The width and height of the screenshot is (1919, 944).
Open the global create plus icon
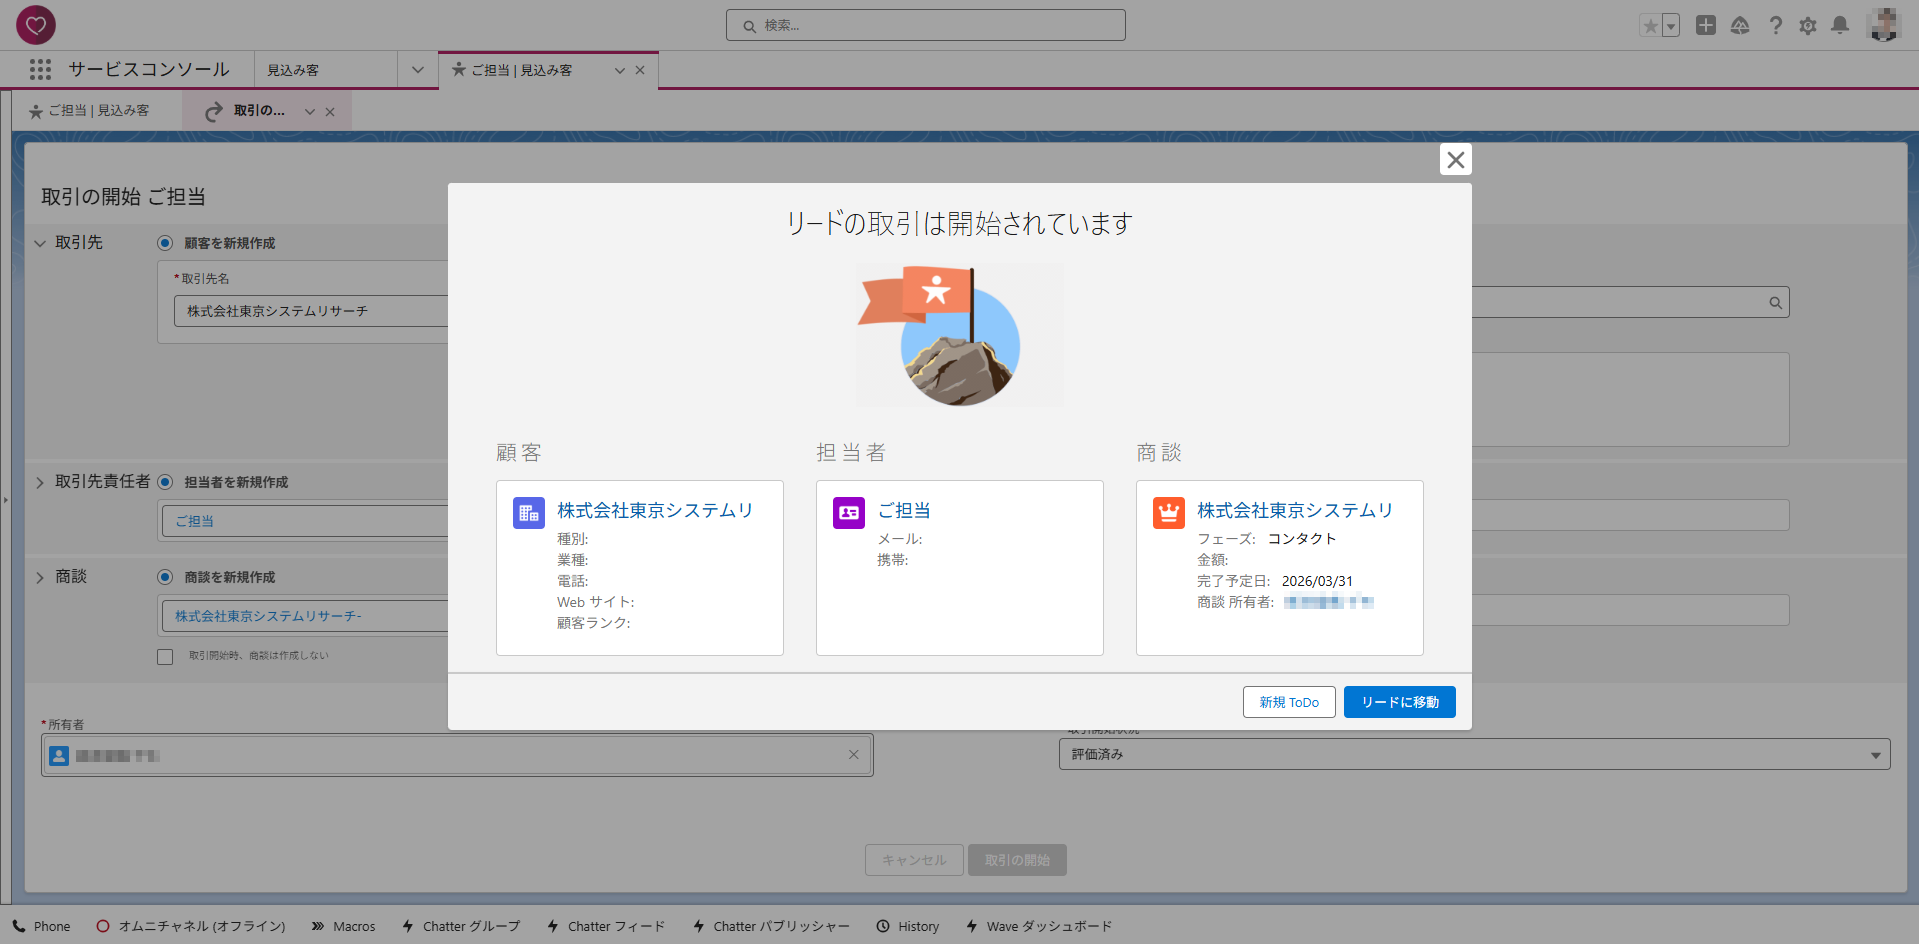[1706, 26]
